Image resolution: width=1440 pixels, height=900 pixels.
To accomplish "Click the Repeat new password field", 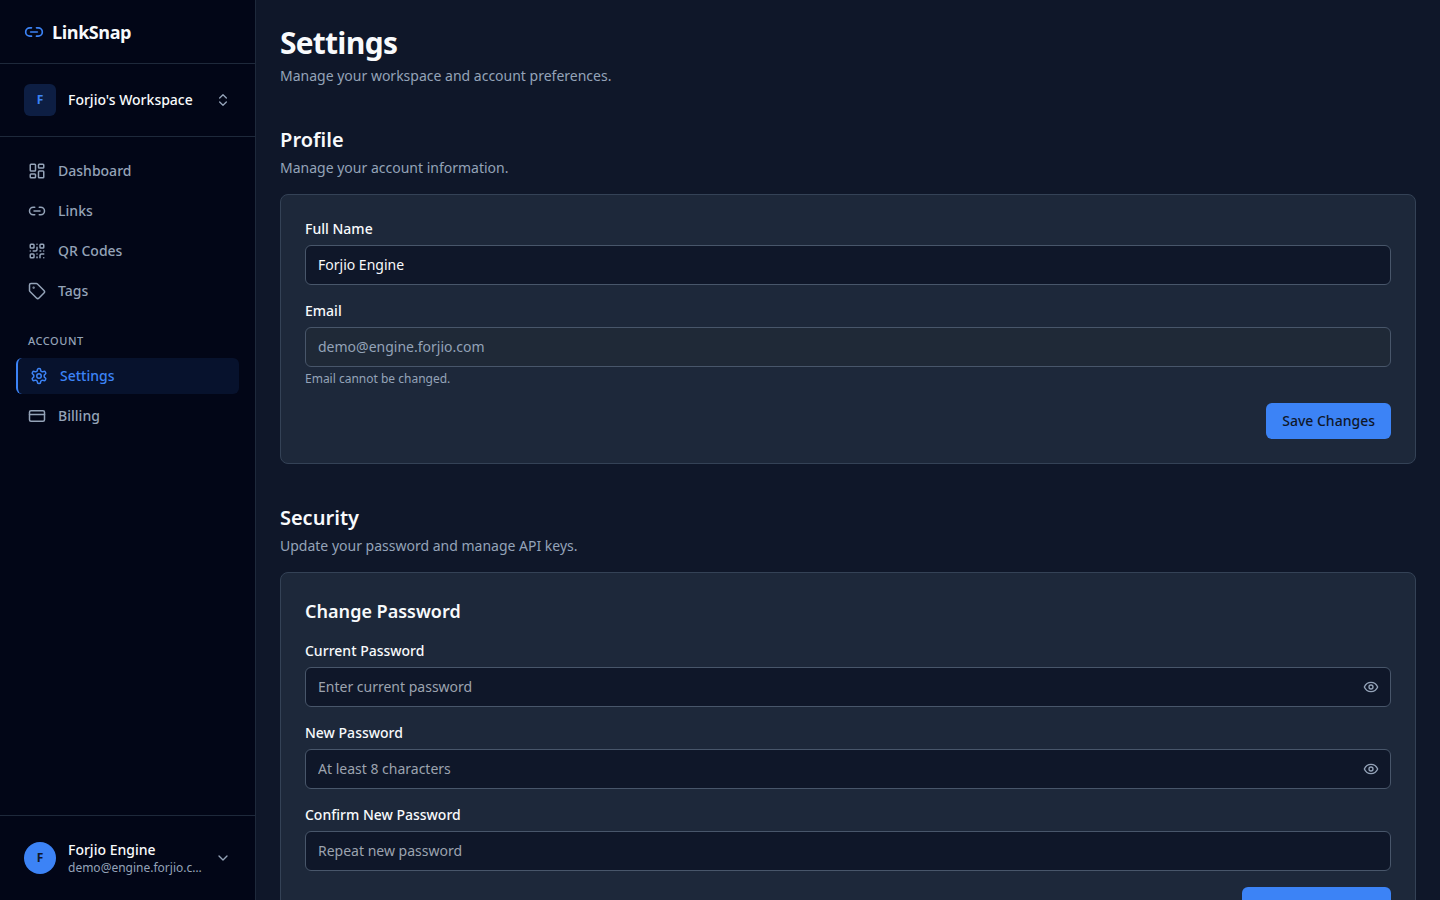I will 847,851.
